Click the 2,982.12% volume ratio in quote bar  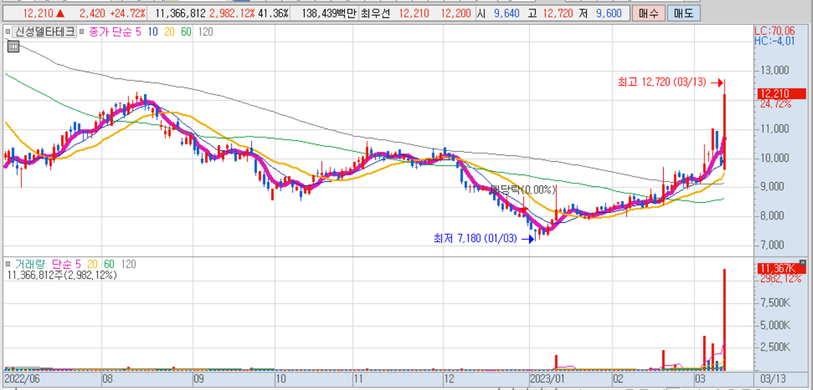click(231, 13)
